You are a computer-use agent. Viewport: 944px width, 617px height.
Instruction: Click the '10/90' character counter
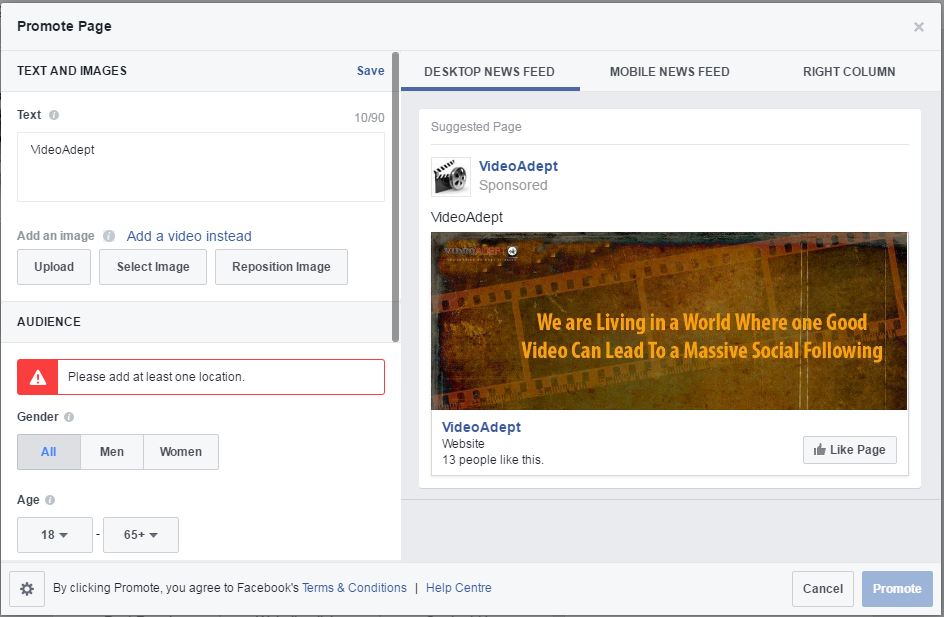coord(369,117)
